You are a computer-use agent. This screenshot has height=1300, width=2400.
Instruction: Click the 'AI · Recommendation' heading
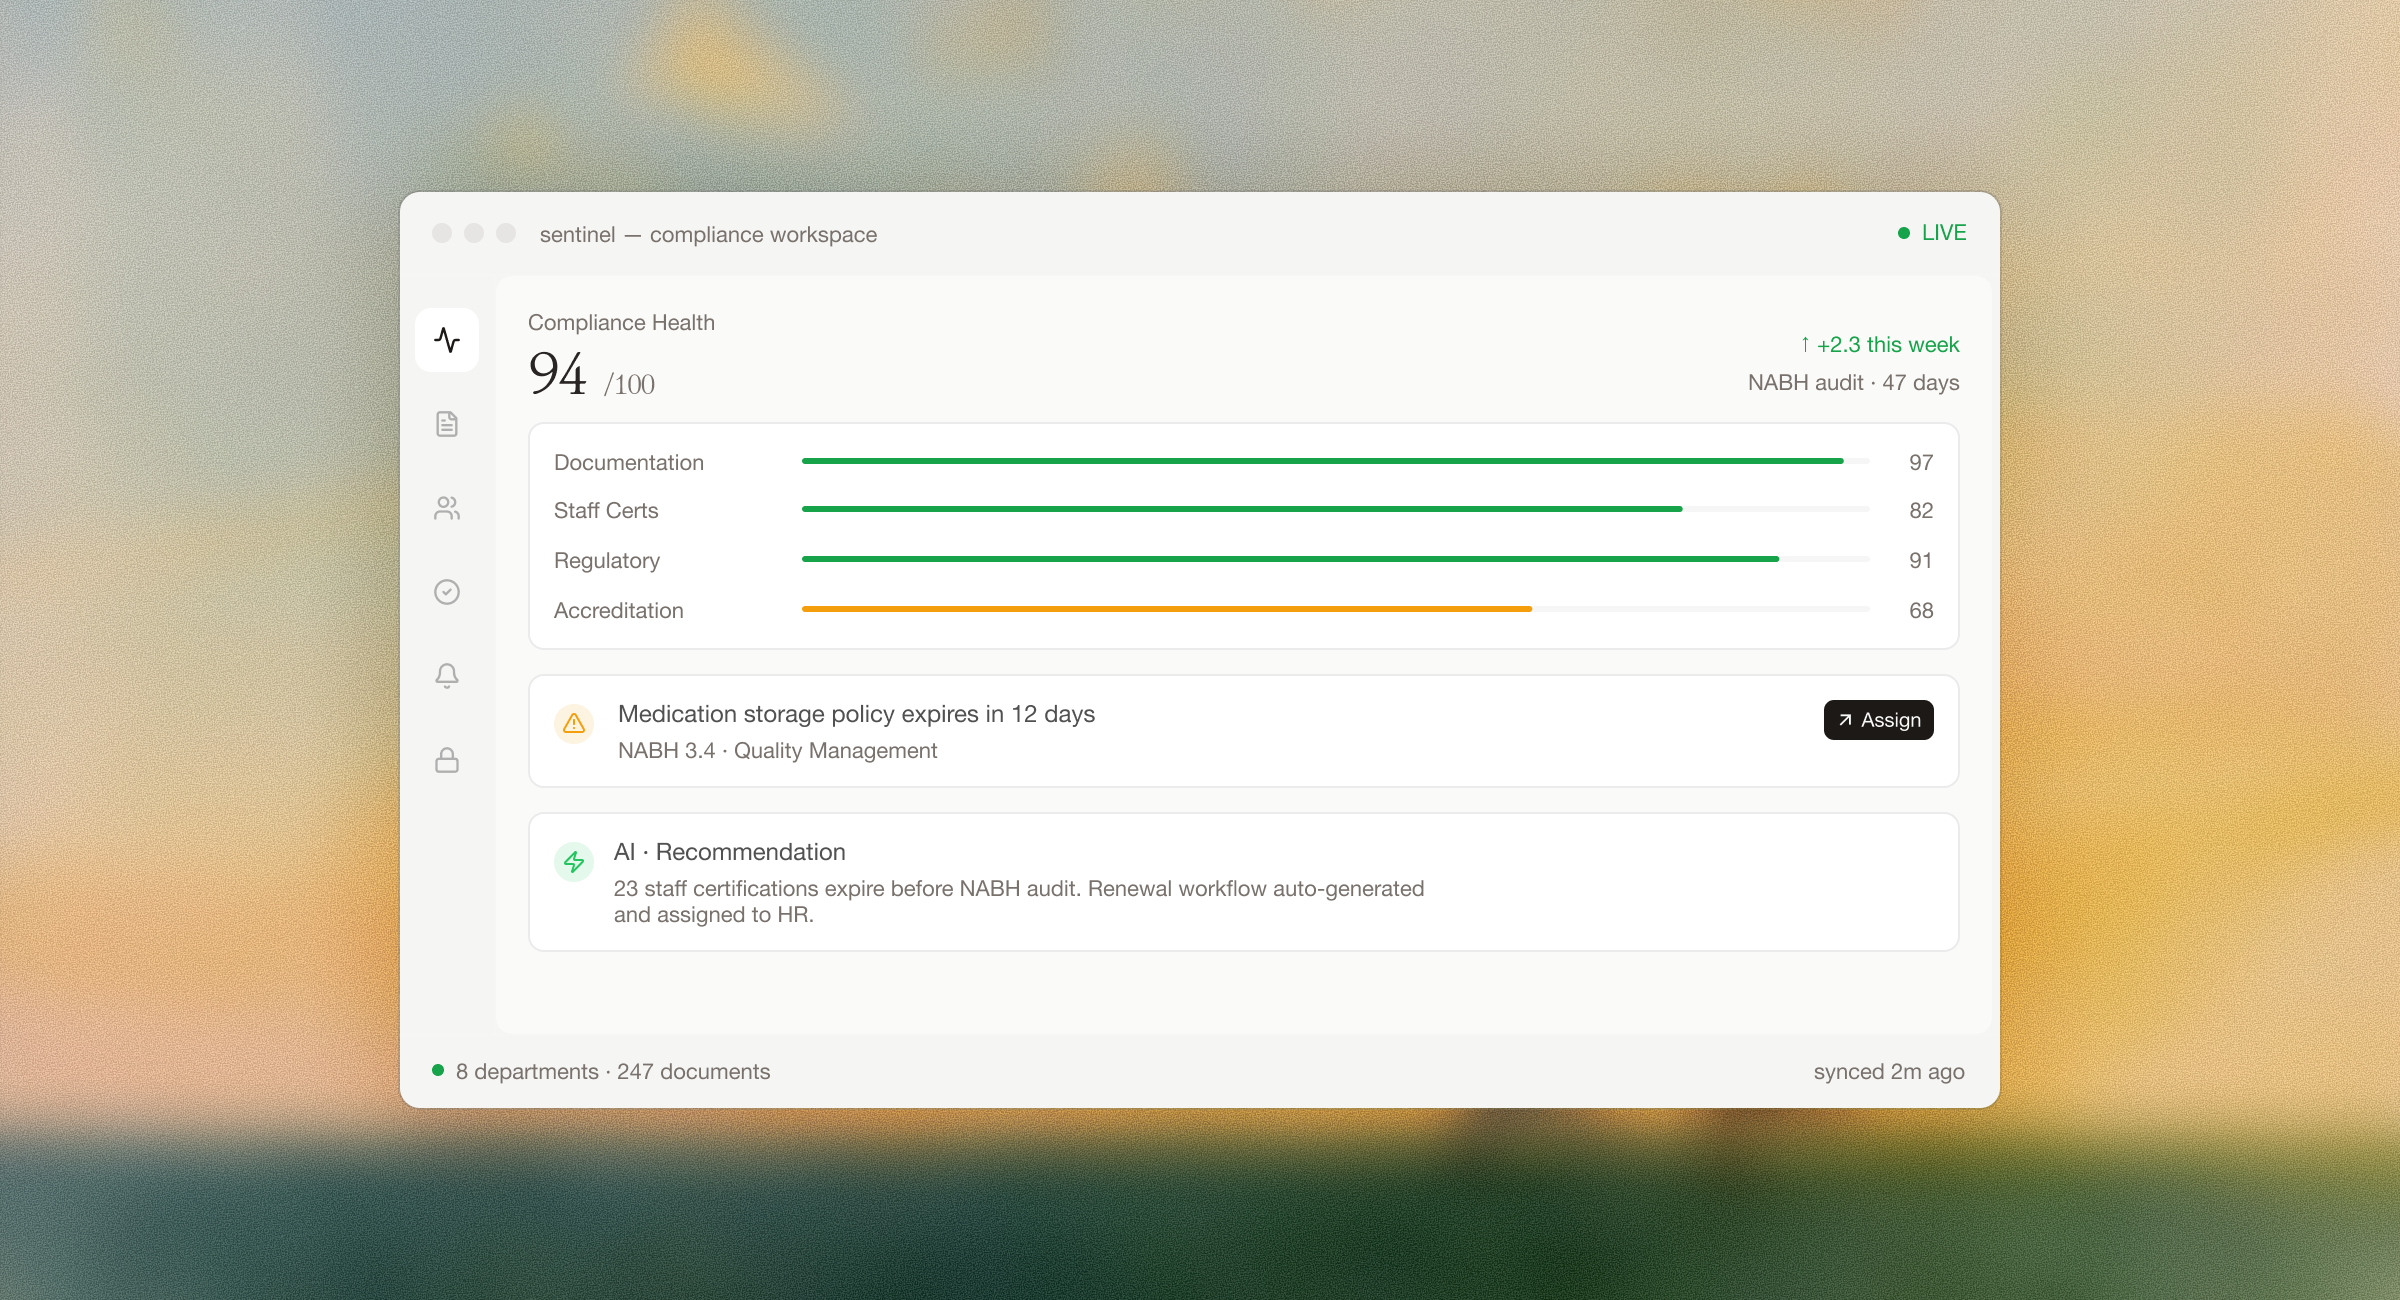click(729, 852)
